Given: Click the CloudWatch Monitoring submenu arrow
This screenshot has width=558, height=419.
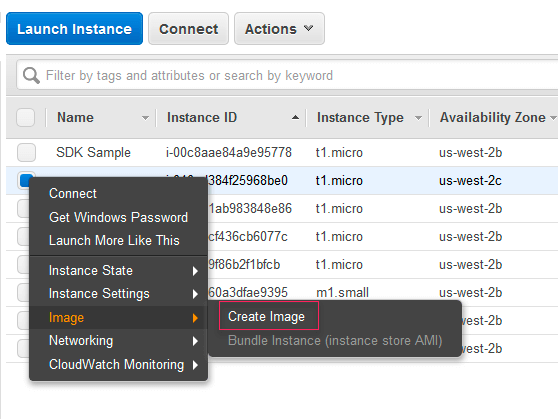Looking at the screenshot, I should (x=195, y=365).
